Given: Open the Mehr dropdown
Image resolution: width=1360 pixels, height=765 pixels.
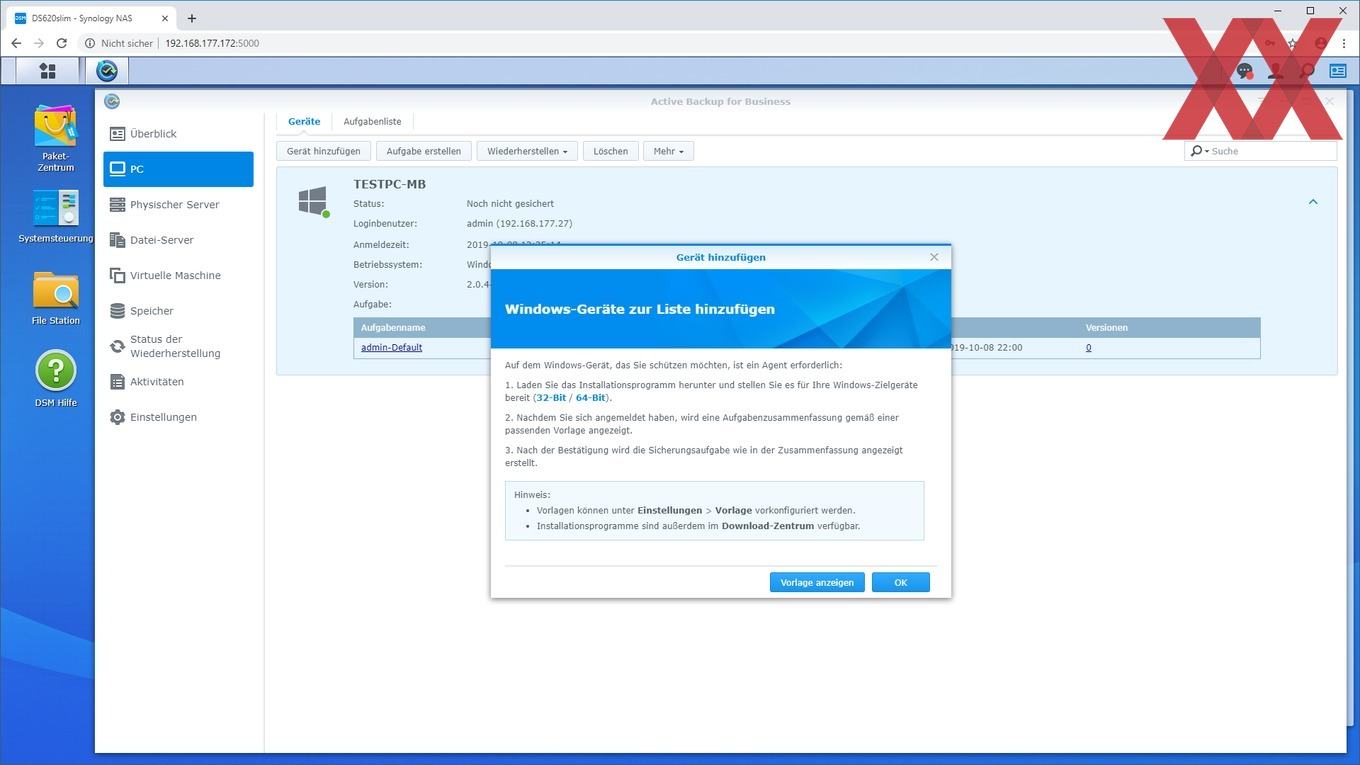Looking at the screenshot, I should tap(668, 151).
